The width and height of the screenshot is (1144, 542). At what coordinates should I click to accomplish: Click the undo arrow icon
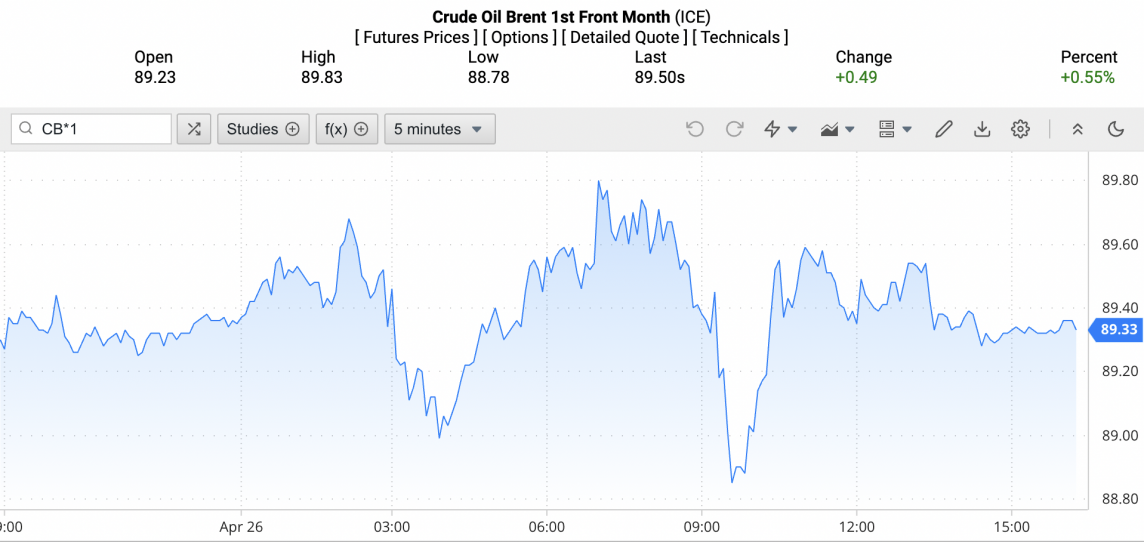point(695,129)
